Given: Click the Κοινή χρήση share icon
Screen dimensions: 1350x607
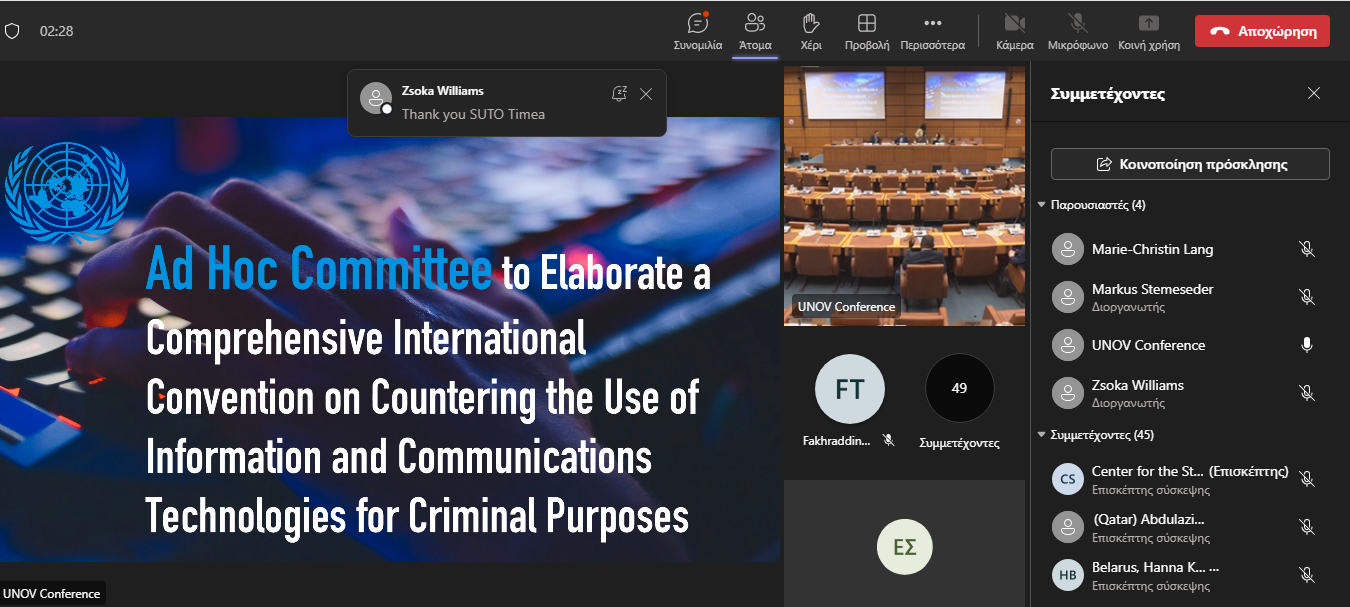Looking at the screenshot, I should click(1149, 30).
